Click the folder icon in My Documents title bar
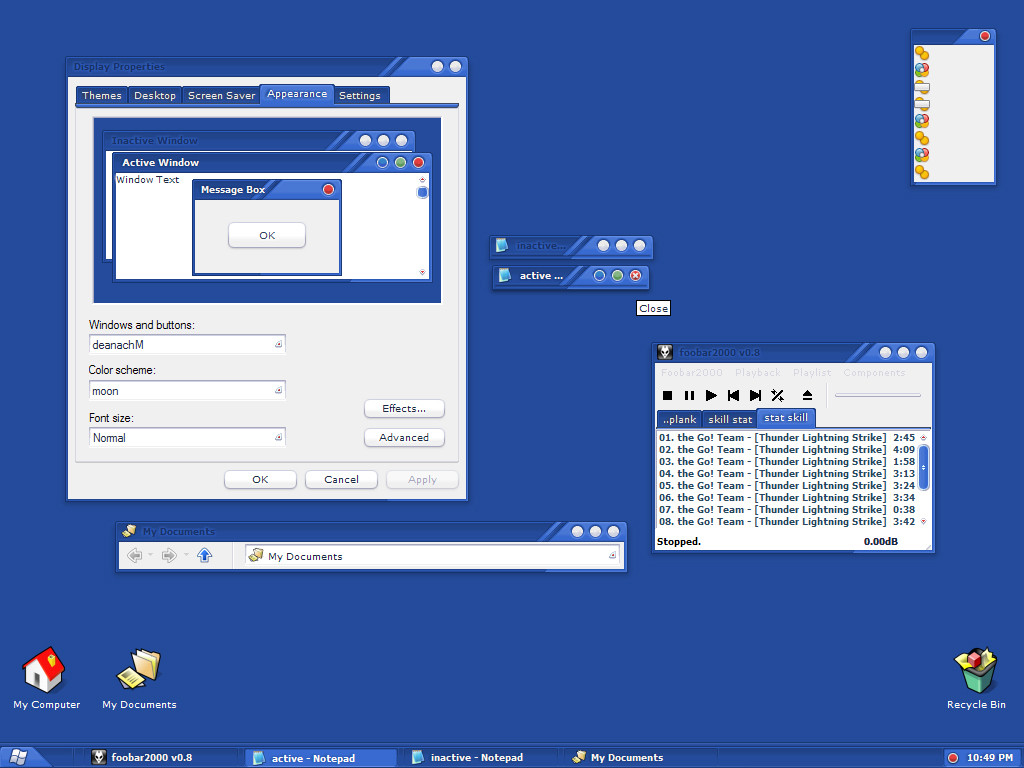 [x=129, y=531]
